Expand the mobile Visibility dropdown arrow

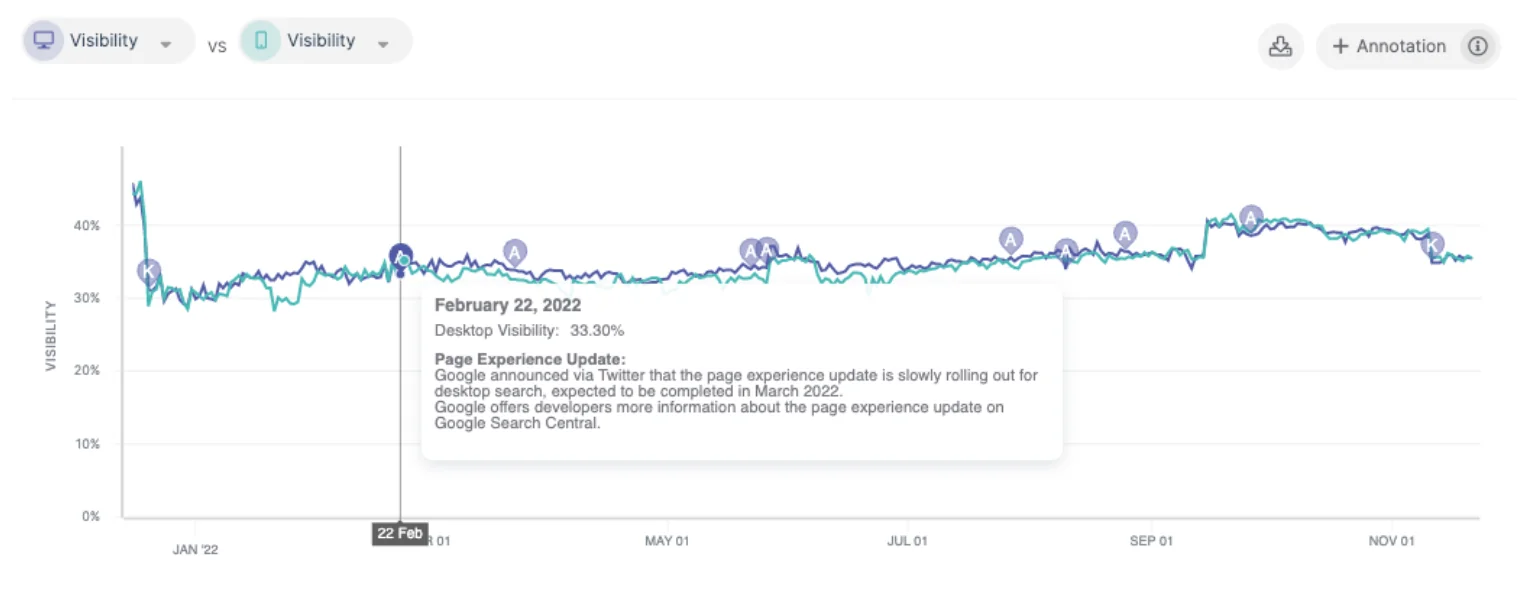point(383,44)
